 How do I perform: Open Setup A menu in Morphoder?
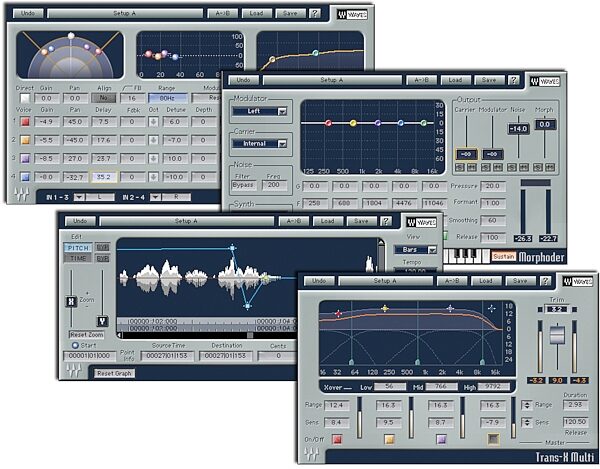click(x=332, y=80)
